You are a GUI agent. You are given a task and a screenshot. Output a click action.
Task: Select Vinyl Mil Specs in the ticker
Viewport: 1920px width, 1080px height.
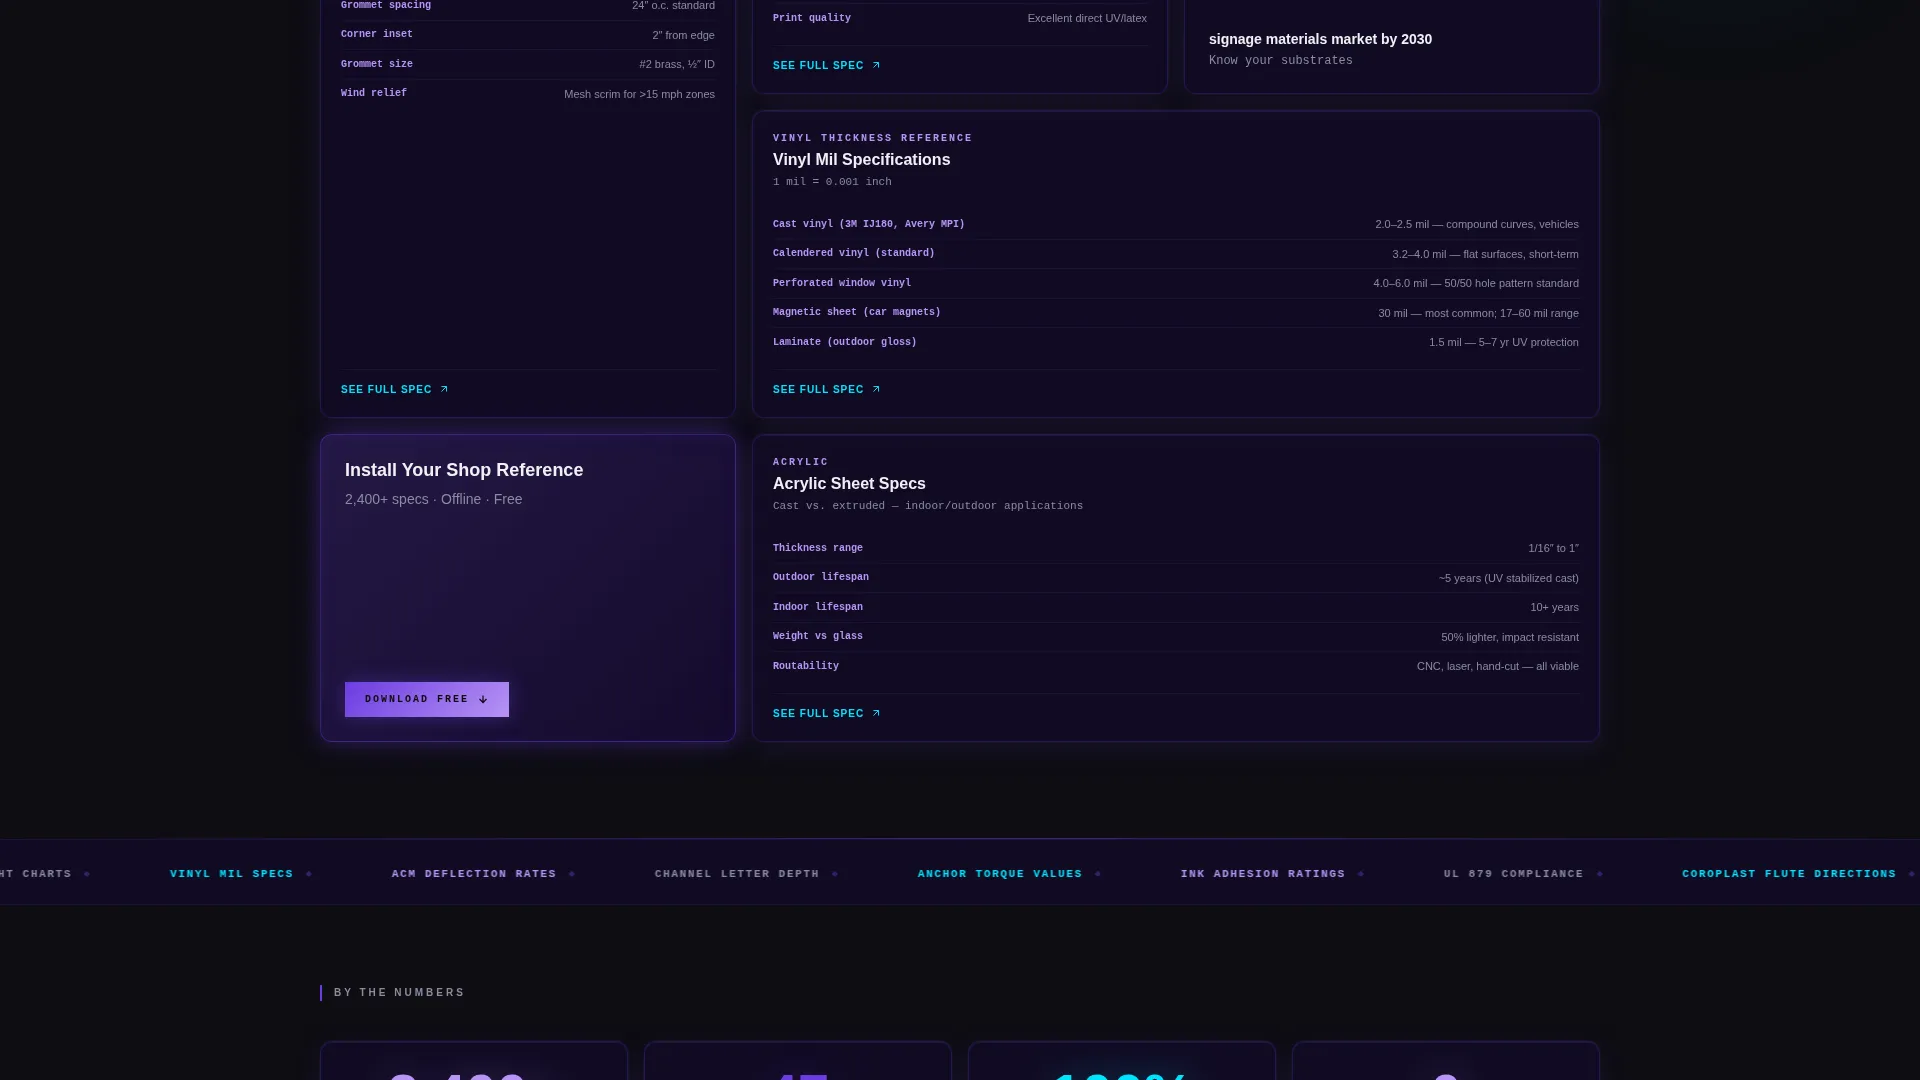point(232,874)
